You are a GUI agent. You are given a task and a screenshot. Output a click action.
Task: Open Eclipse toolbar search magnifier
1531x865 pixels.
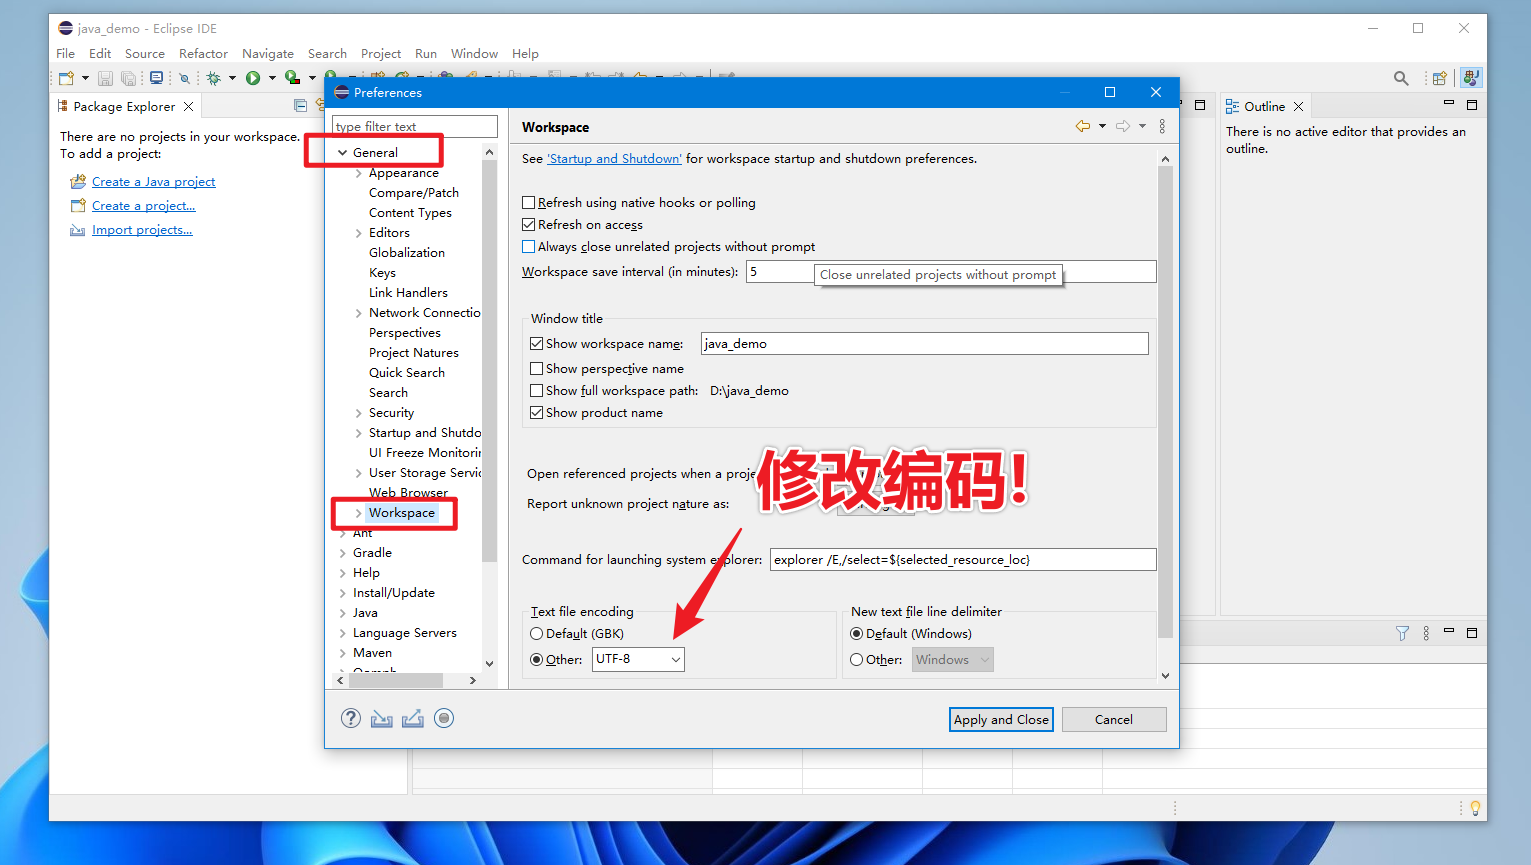(1401, 78)
